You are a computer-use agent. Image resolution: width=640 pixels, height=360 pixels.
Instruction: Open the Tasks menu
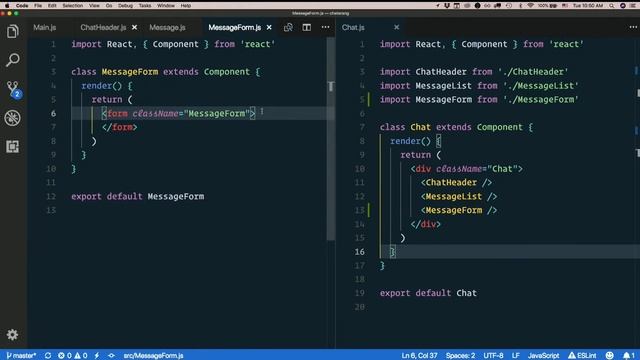pos(144,6)
